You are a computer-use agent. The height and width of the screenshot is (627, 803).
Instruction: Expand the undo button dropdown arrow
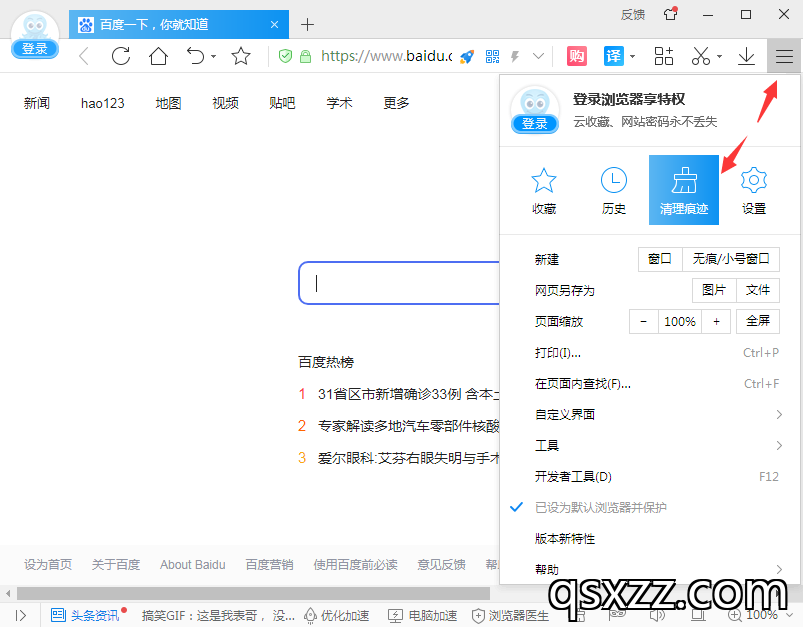pos(214,56)
